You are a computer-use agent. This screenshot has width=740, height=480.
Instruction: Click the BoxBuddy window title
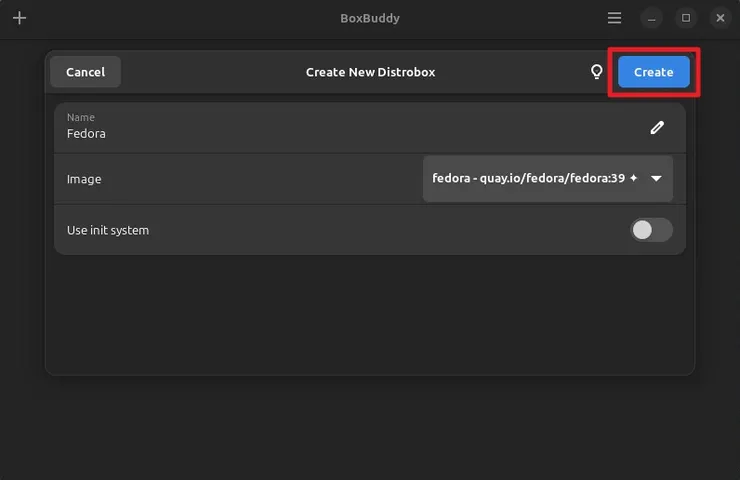pos(369,18)
